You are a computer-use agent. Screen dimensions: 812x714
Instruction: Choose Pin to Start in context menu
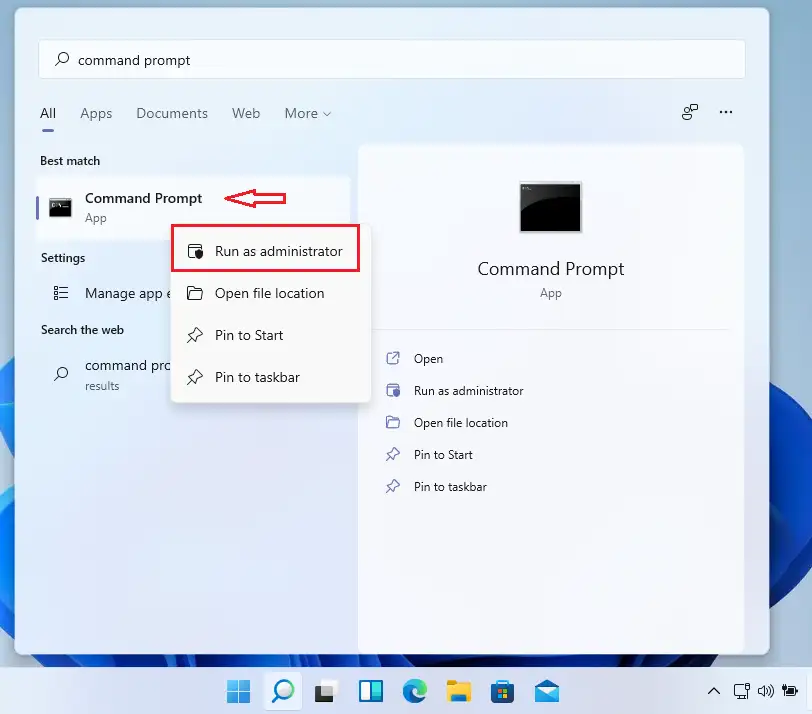point(249,335)
